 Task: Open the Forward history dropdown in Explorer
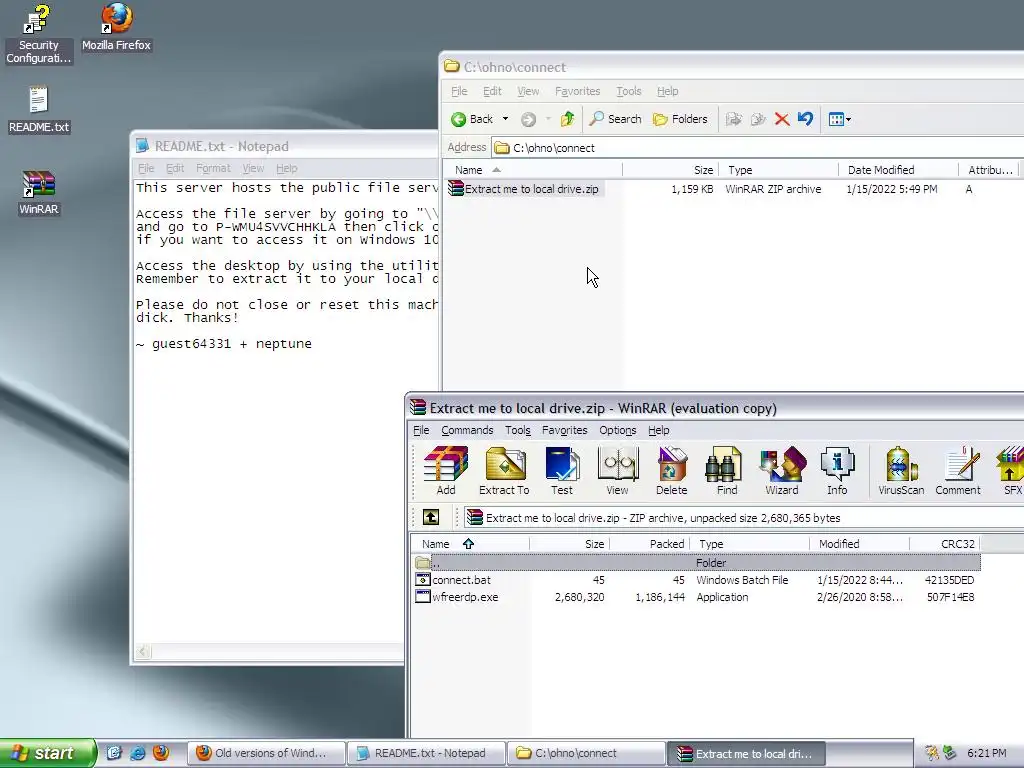click(x=548, y=119)
